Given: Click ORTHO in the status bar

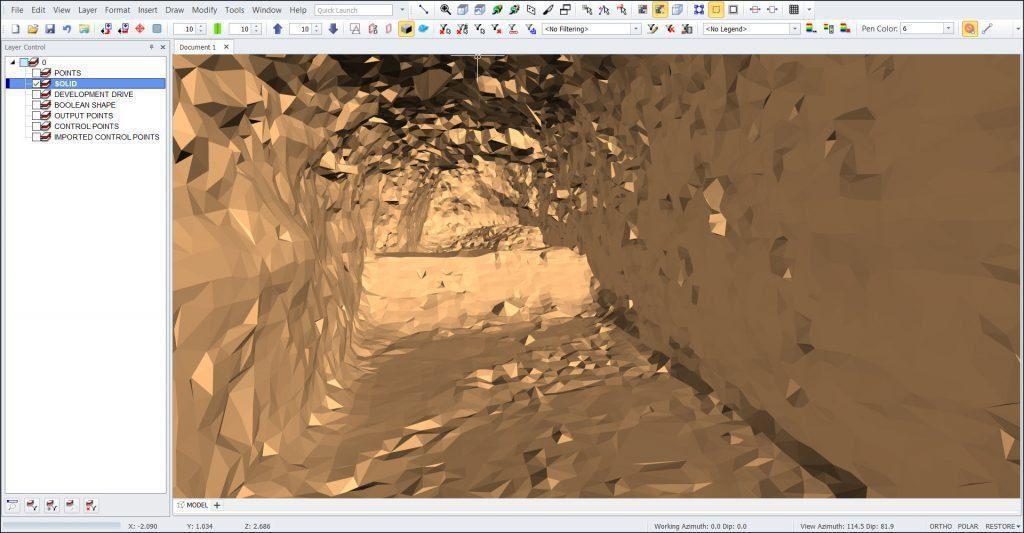Looking at the screenshot, I should click(940, 526).
